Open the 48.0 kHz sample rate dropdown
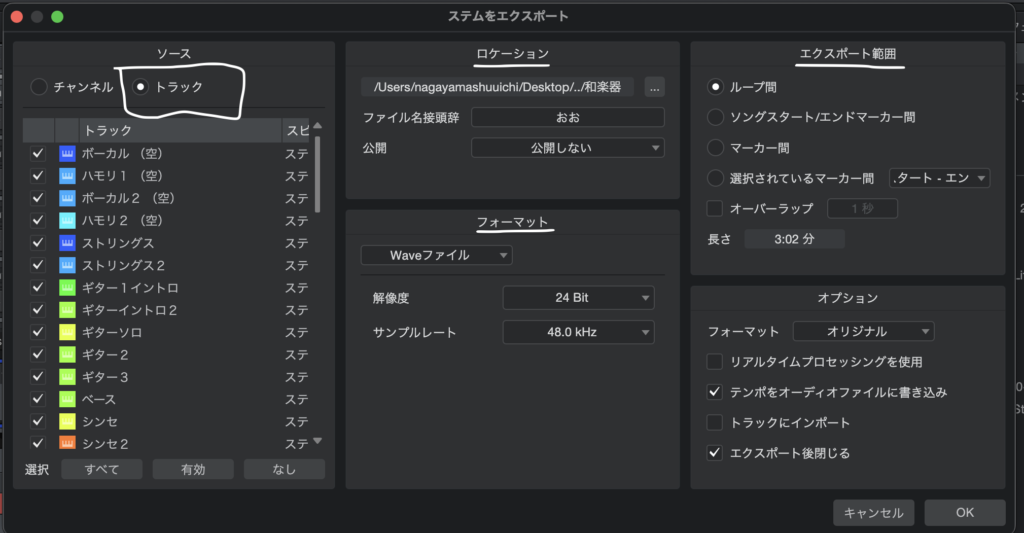Screen dimensions: 1024x533 click(x=578, y=332)
